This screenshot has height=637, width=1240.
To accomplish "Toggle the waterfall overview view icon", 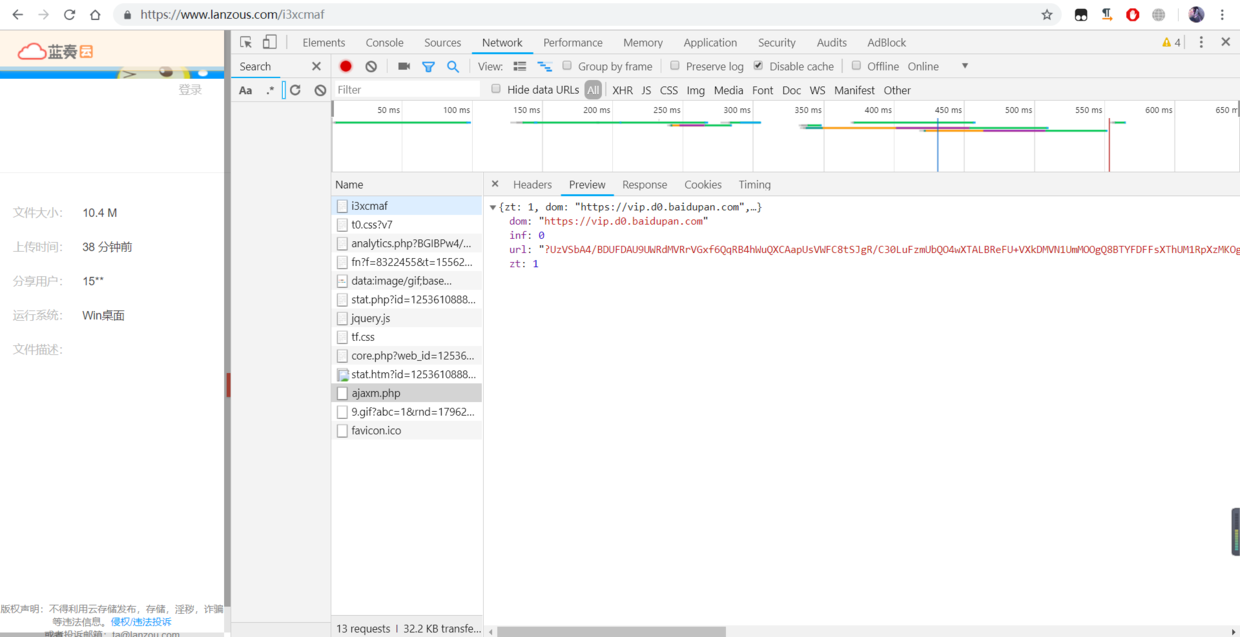I will 545,66.
